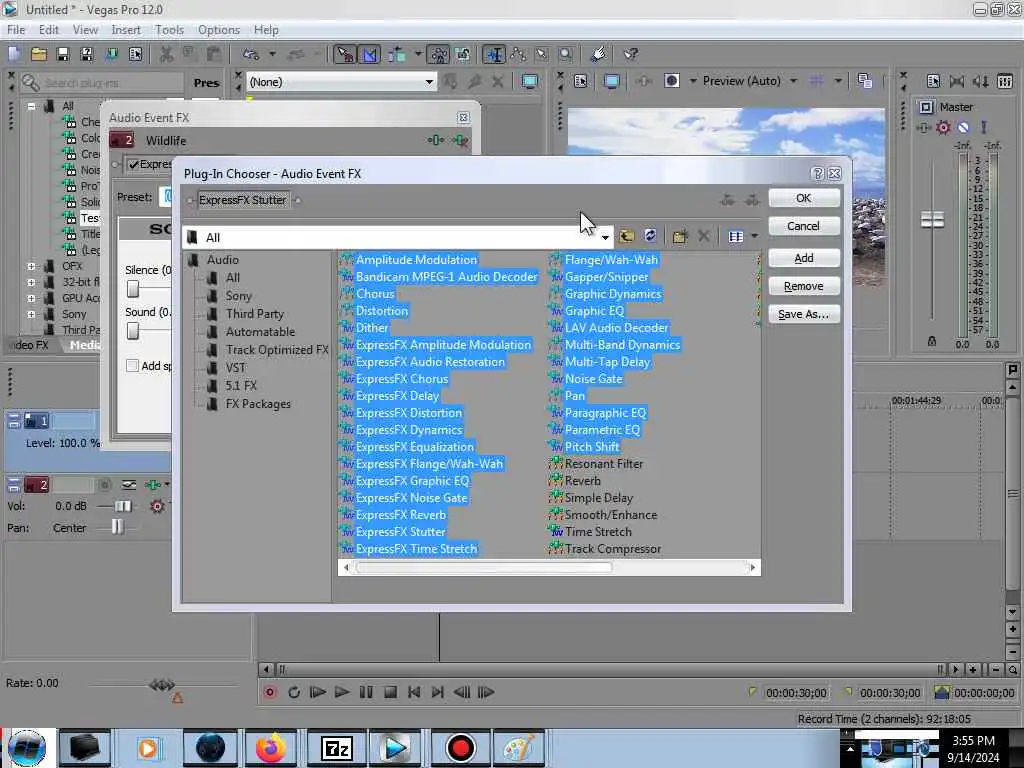Click the Save floppy toolbar icon

click(x=63, y=54)
